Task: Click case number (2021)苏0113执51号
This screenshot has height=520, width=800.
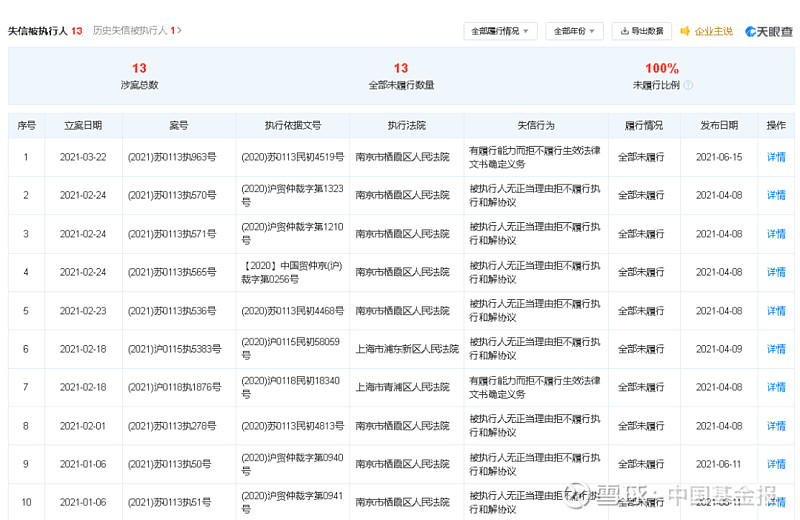Action: coord(169,502)
